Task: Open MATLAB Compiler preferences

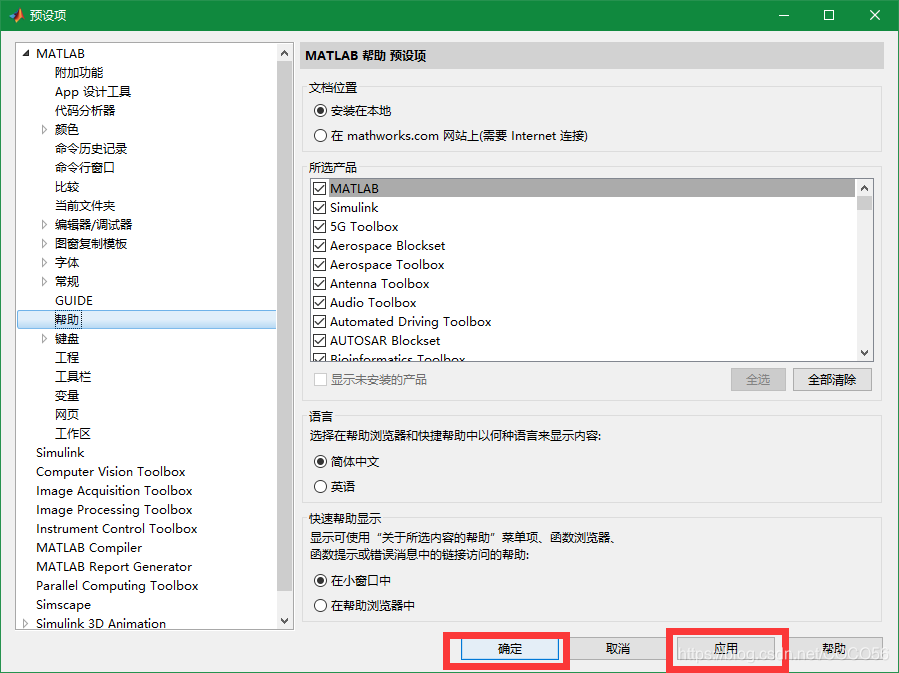Action: pos(89,547)
